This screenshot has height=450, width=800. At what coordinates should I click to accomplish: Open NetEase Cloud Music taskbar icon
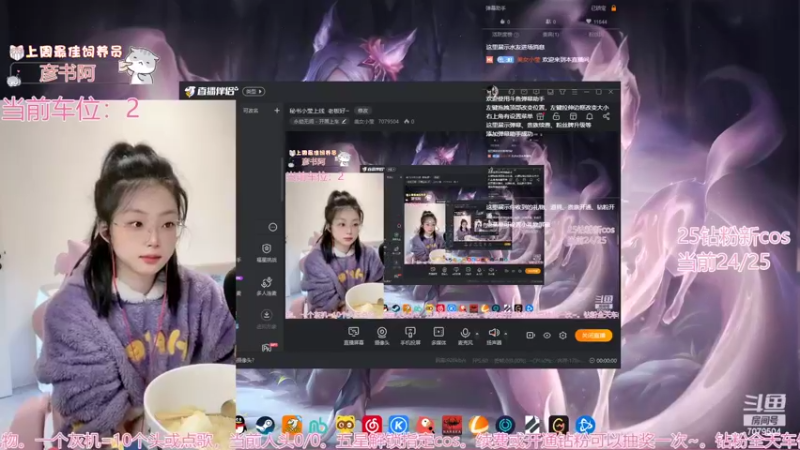tap(372, 424)
